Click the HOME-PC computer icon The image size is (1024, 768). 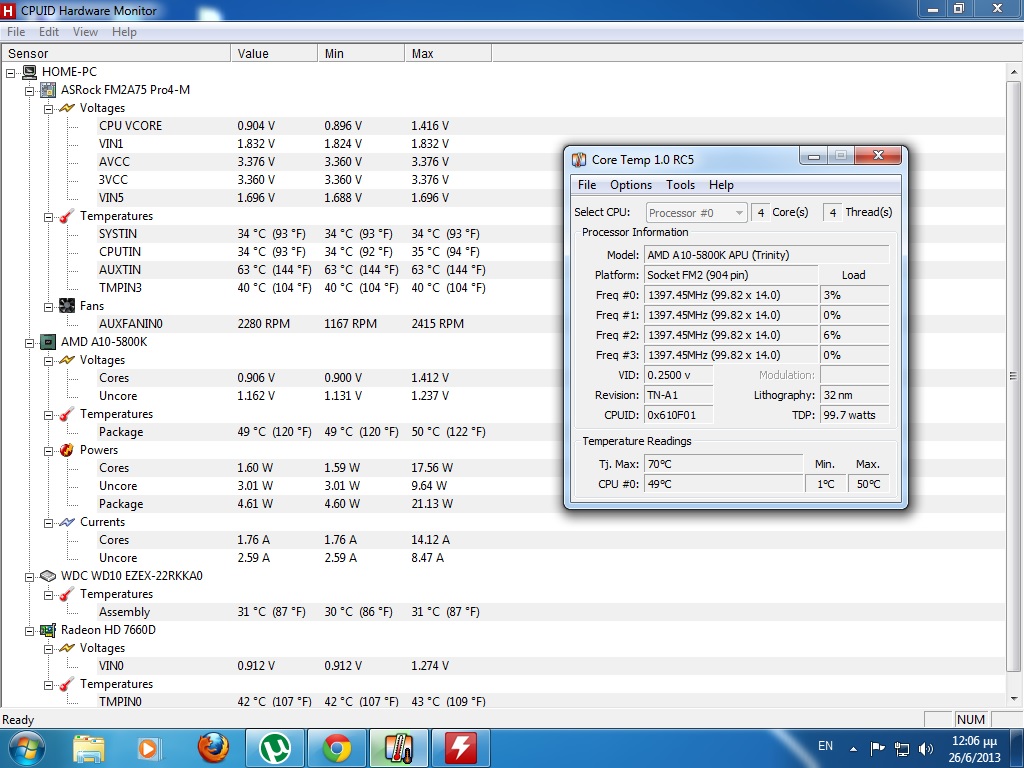[x=29, y=72]
